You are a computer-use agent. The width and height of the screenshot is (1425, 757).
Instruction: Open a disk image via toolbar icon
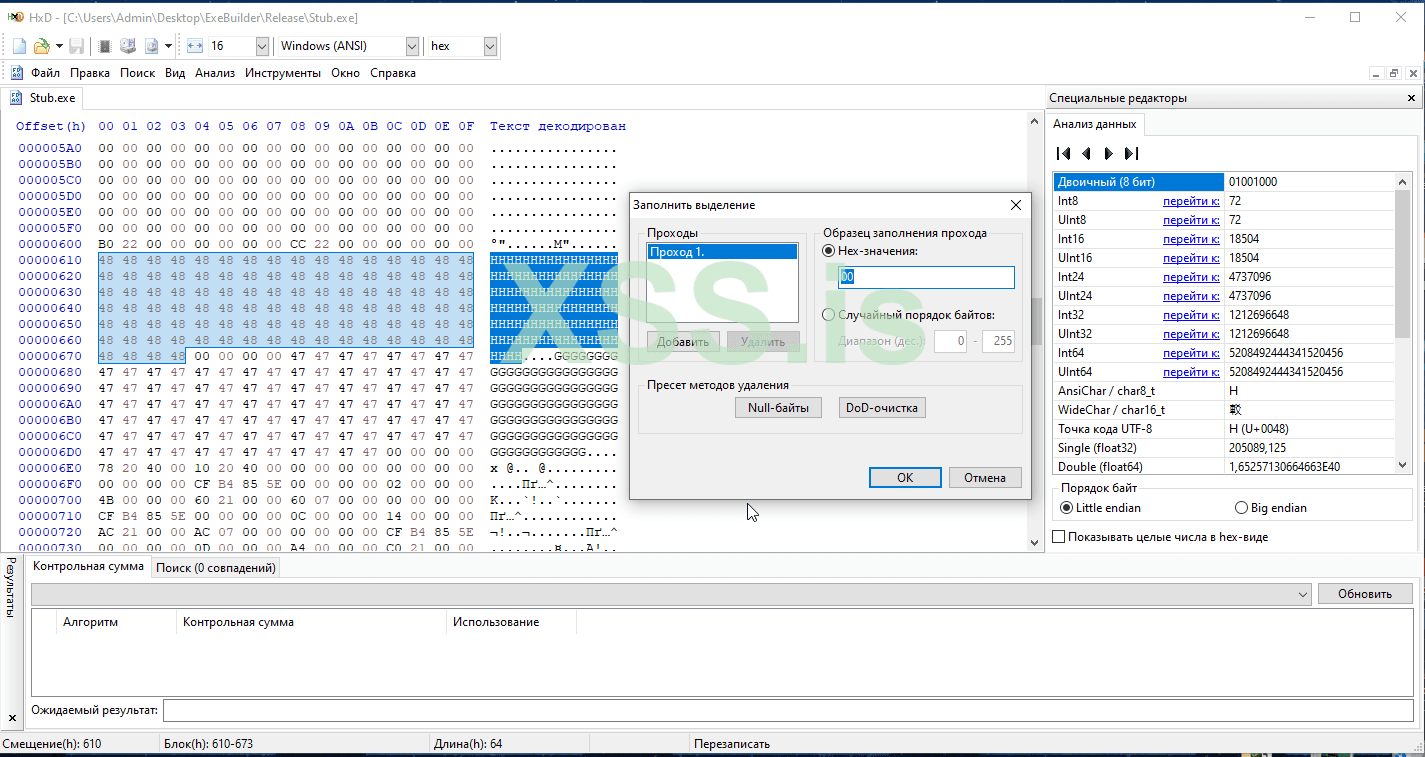point(151,46)
